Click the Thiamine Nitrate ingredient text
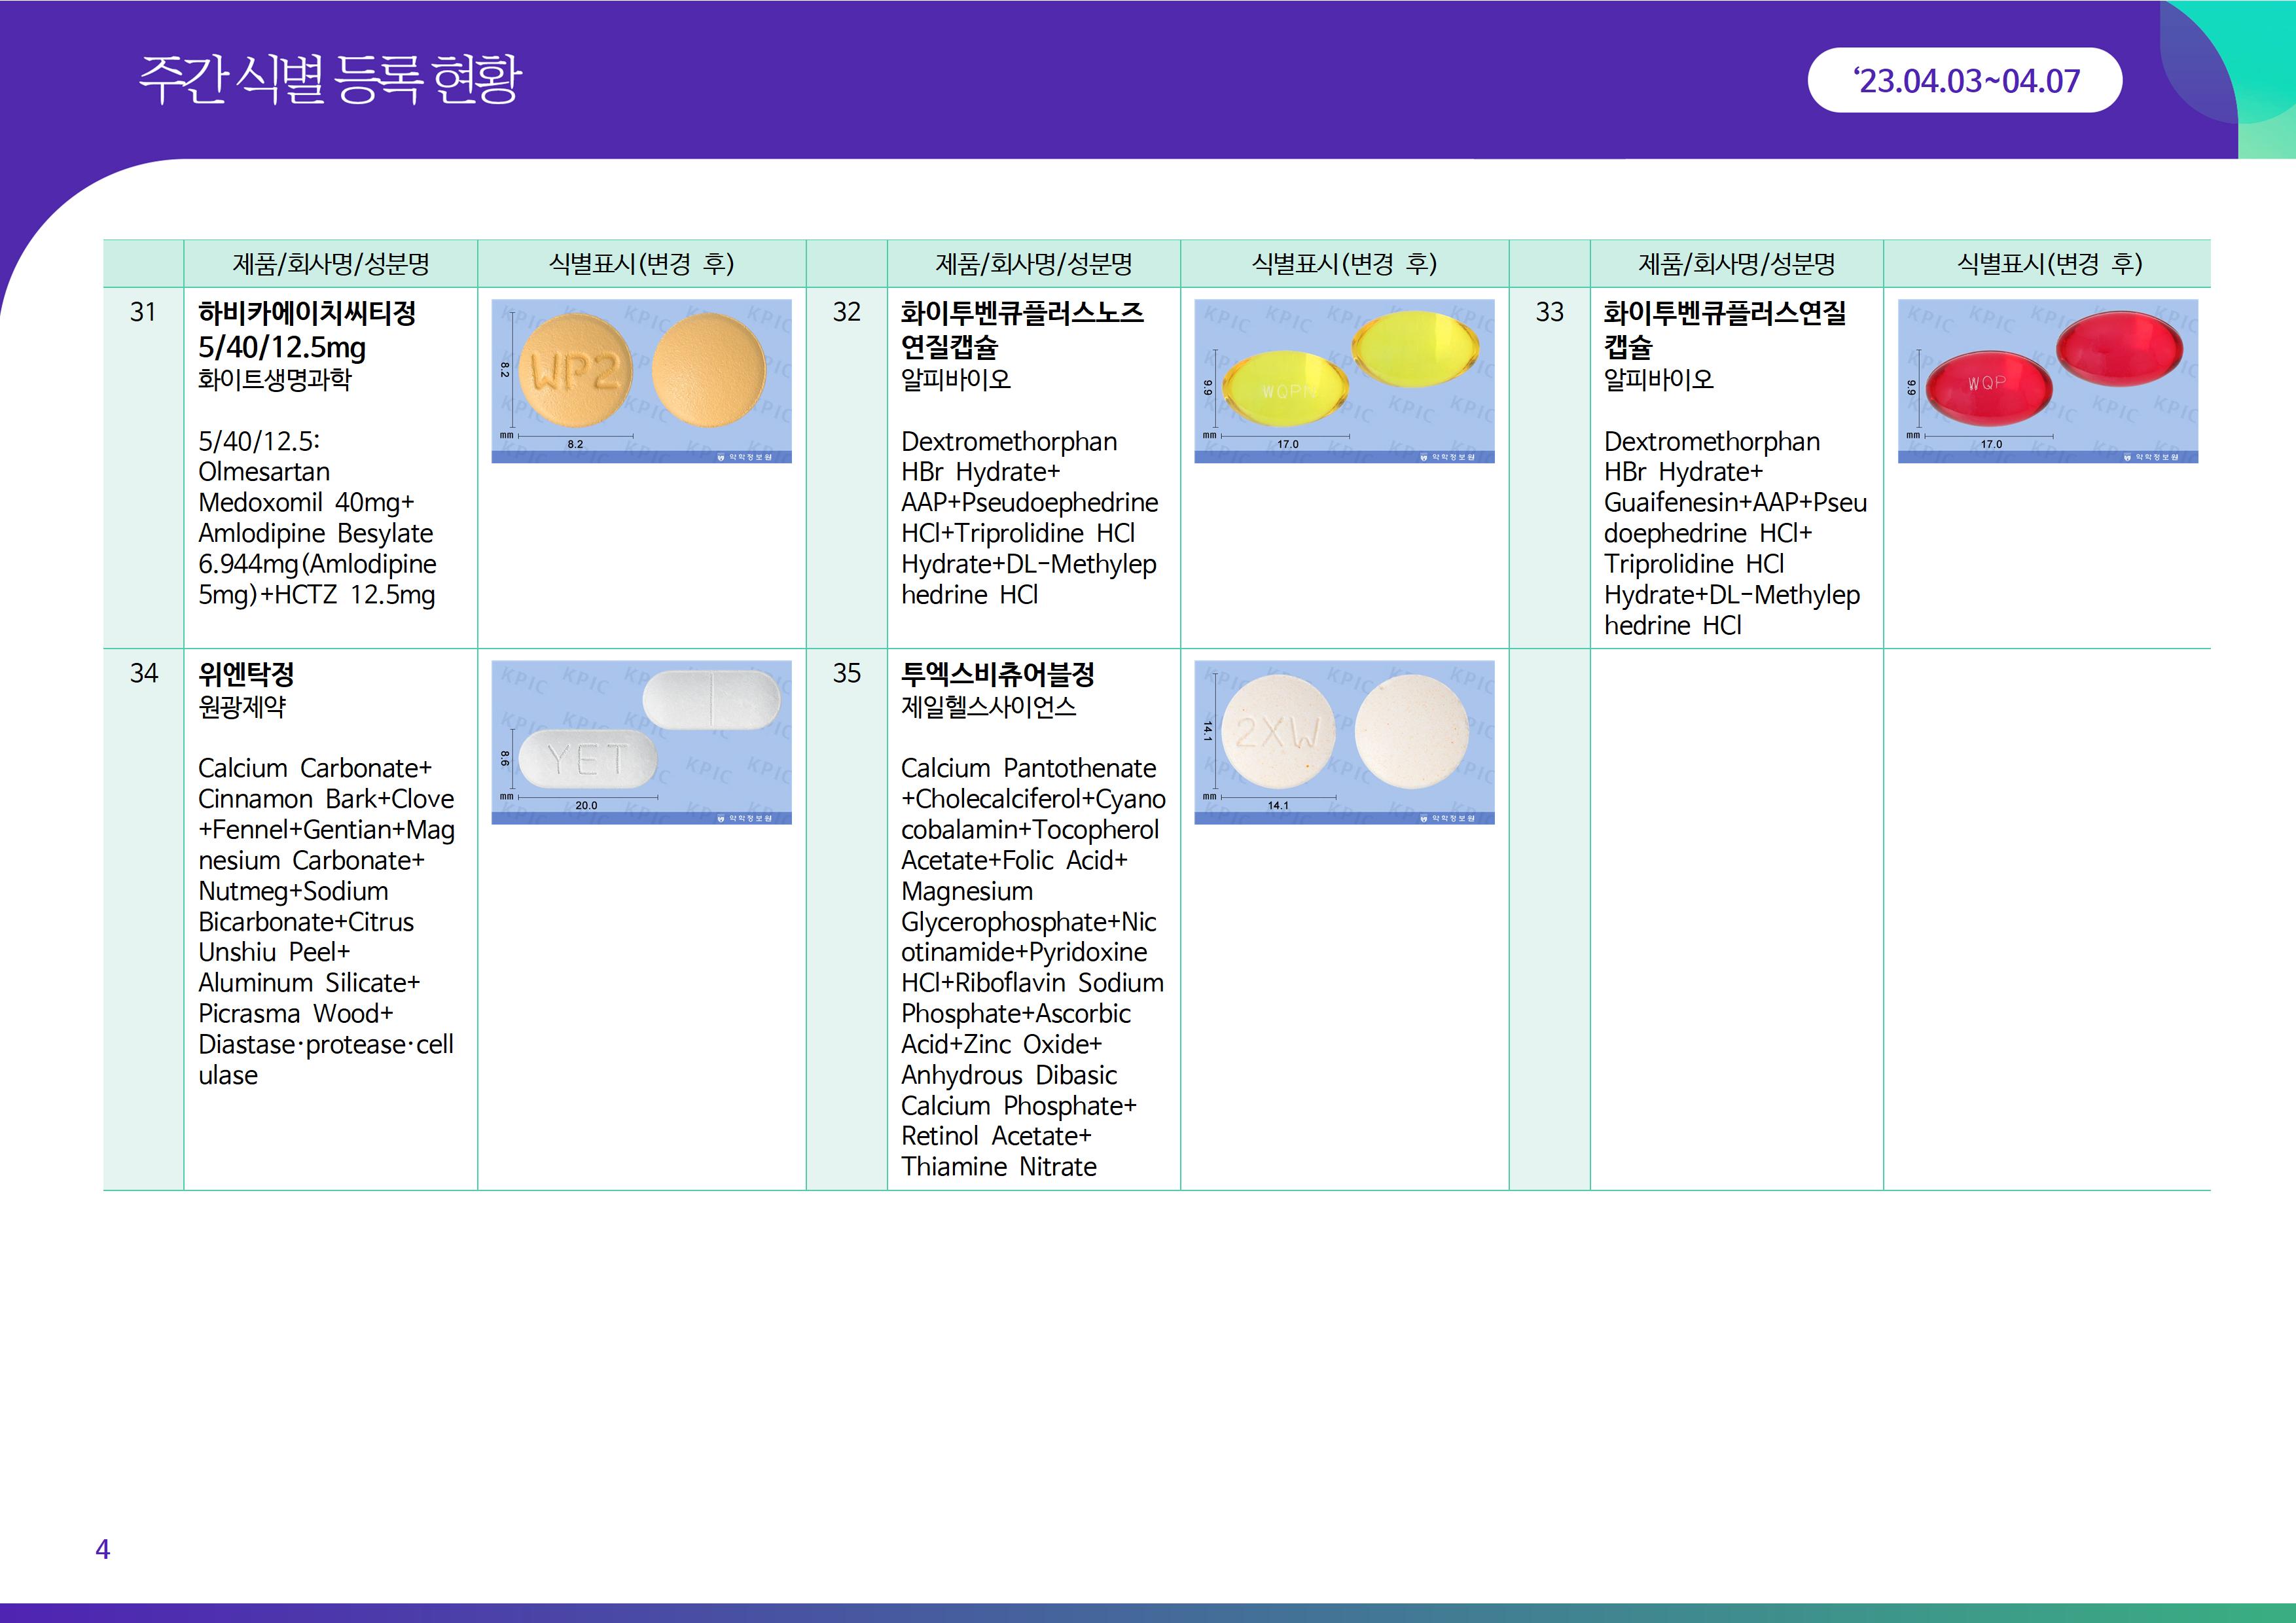This screenshot has width=2296, height=1623. 998,1167
